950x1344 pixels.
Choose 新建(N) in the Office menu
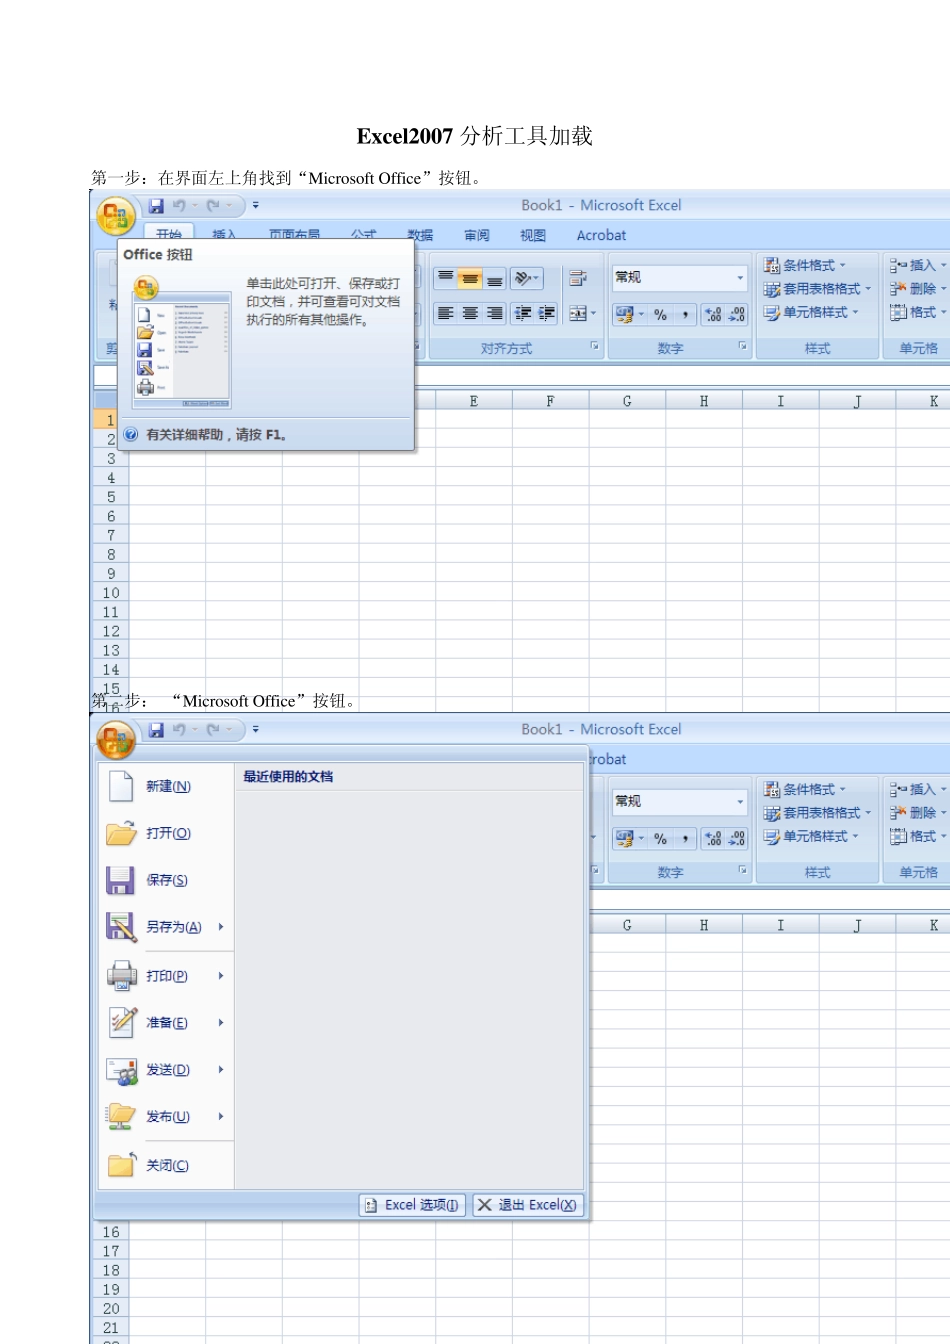coord(166,787)
